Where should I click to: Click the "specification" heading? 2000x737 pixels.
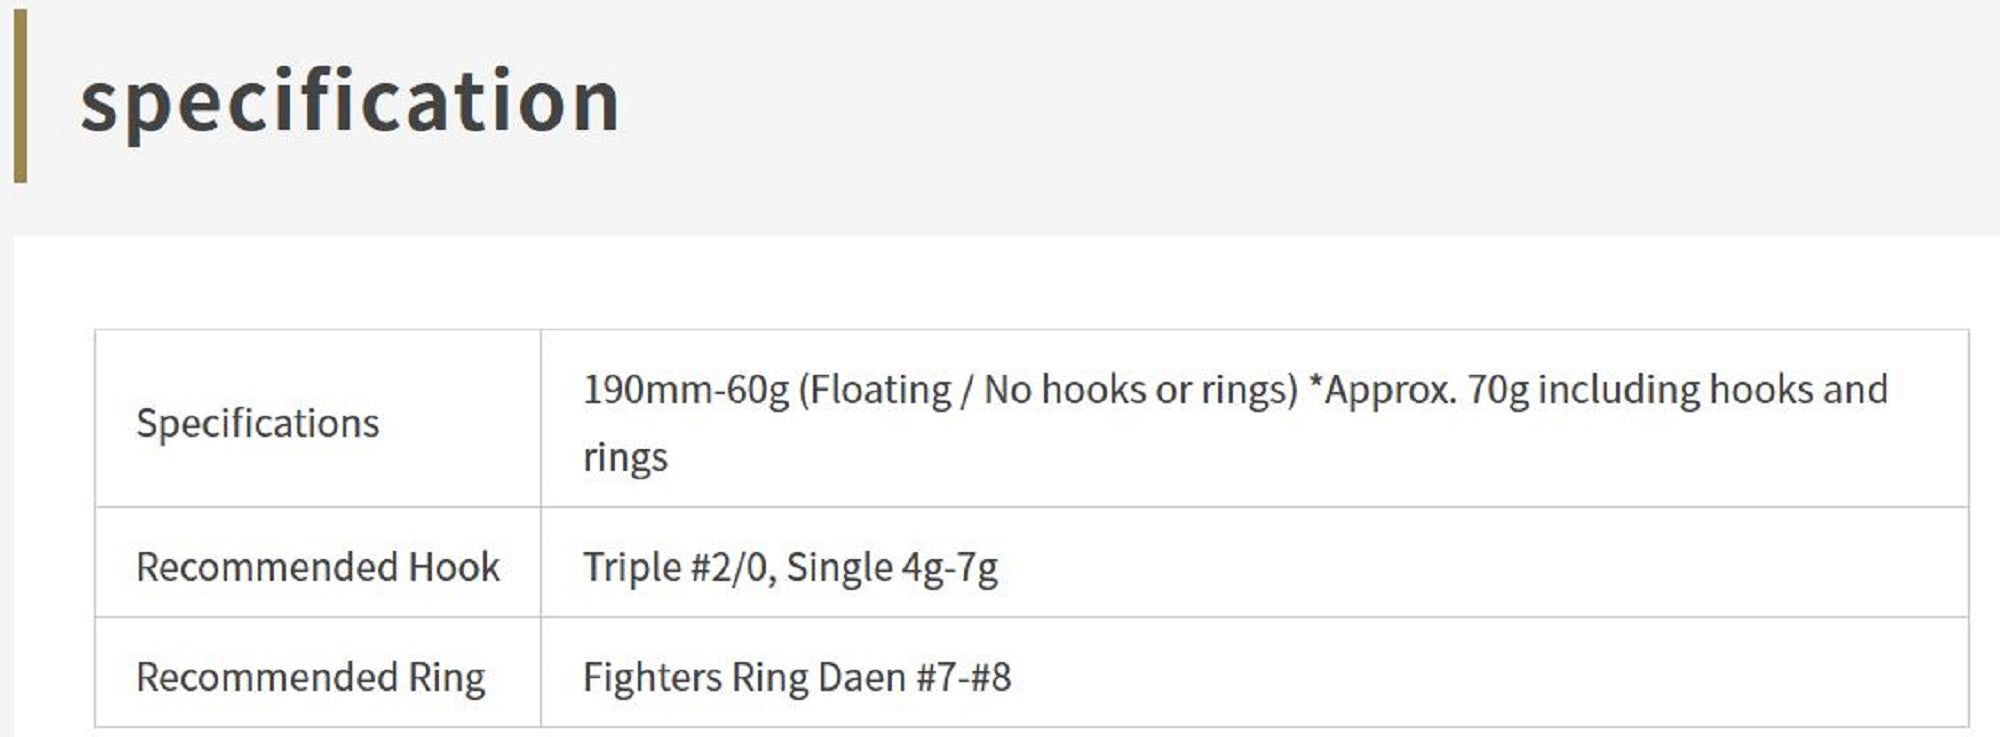pos(350,101)
